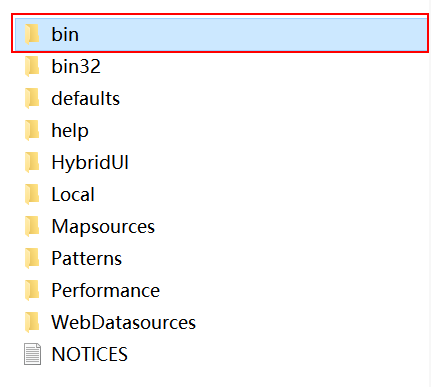Viewport: 437px width, 387px height.
Task: Select the help folder label
Action: tap(70, 131)
